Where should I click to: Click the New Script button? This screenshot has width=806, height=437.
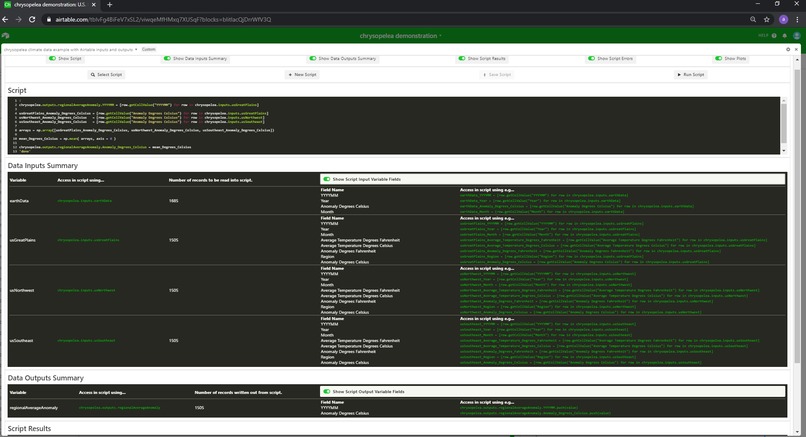[302, 75]
